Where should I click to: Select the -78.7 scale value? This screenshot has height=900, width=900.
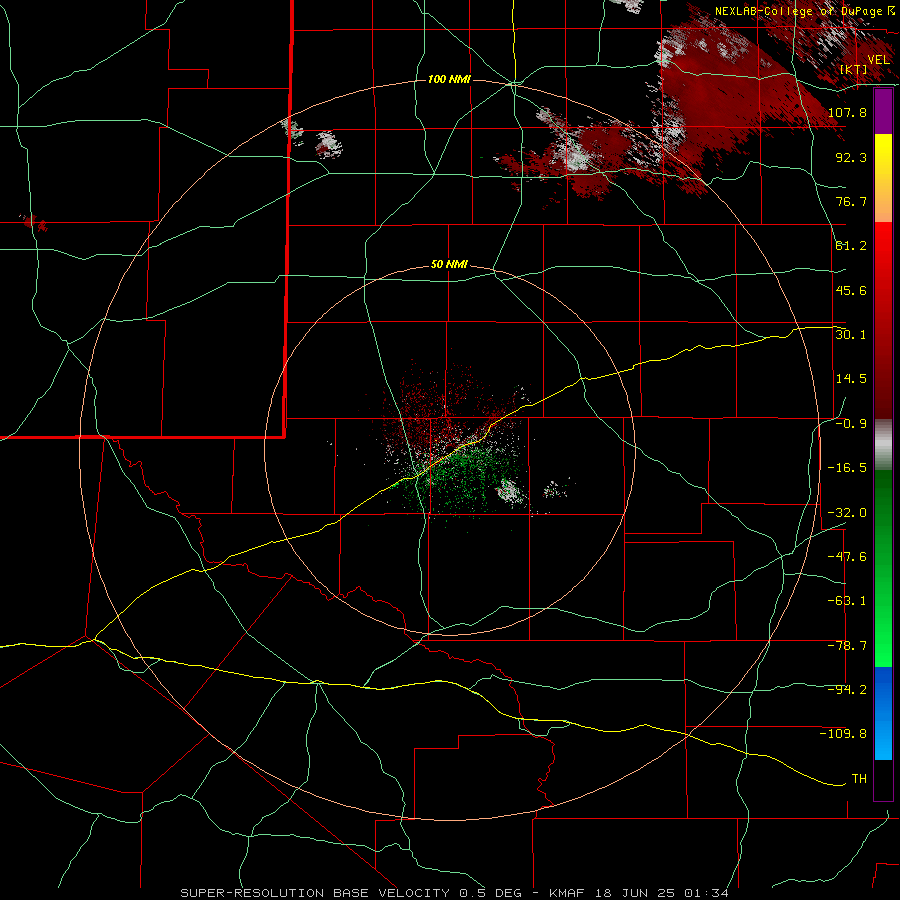click(x=847, y=646)
